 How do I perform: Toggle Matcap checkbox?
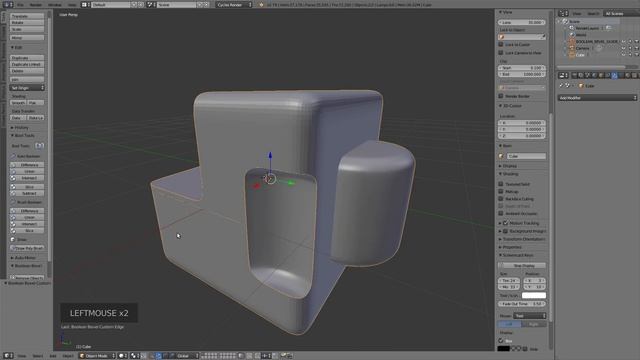[x=501, y=191]
